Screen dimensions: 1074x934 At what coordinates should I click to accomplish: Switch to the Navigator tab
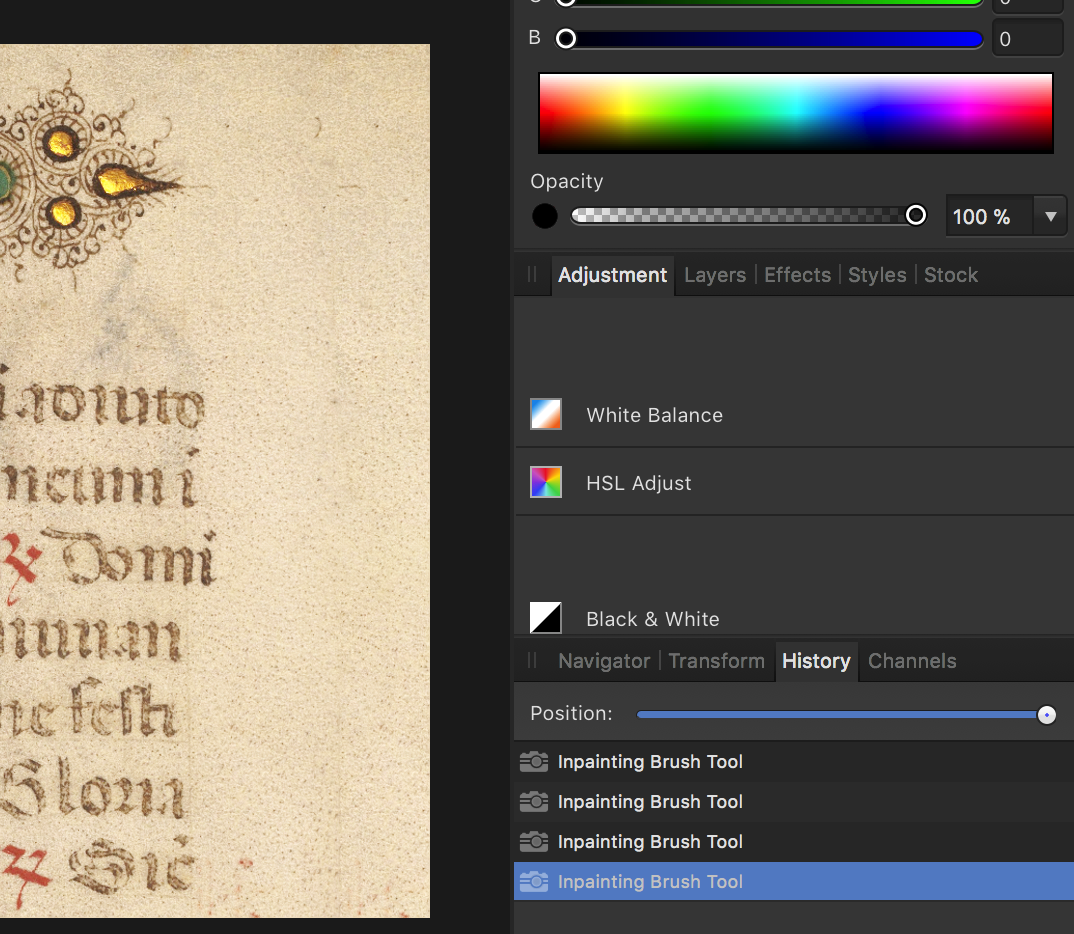coord(604,661)
